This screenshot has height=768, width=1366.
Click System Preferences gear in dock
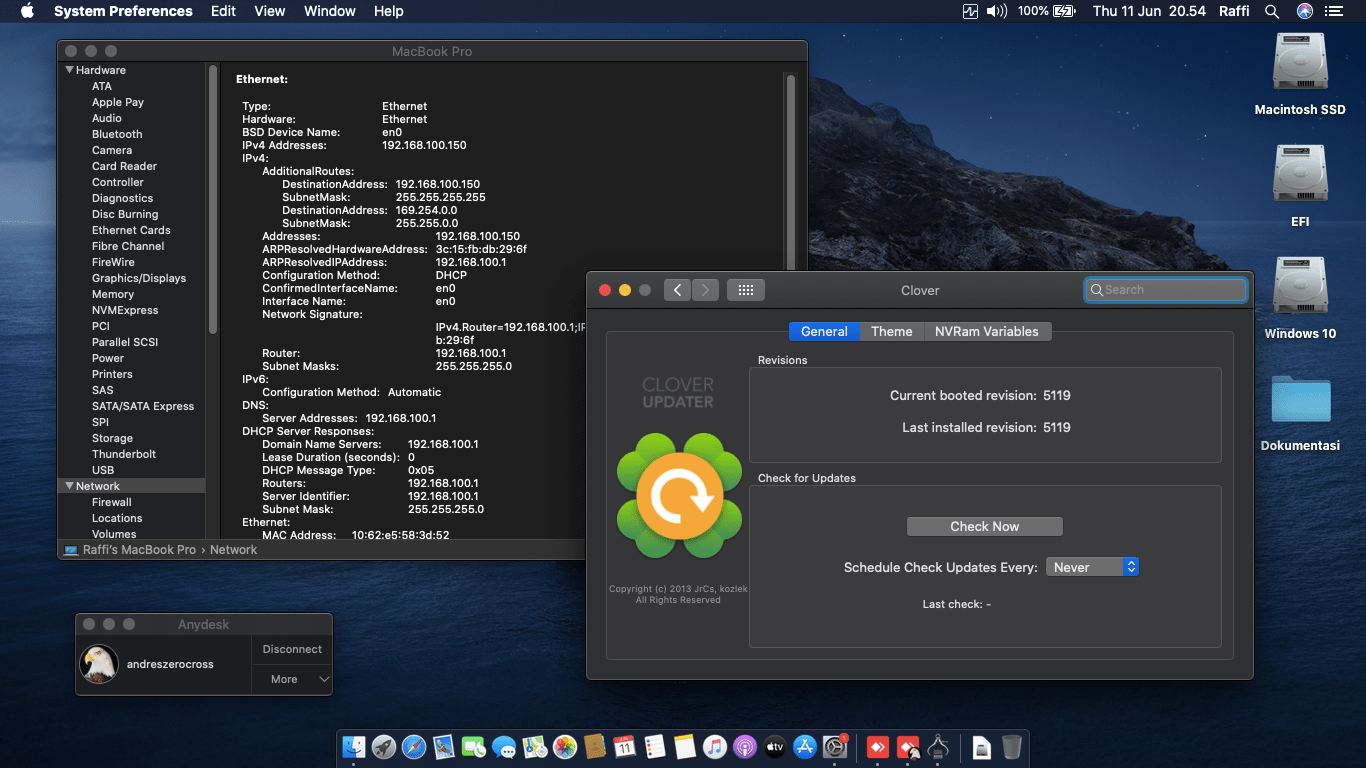coord(835,747)
